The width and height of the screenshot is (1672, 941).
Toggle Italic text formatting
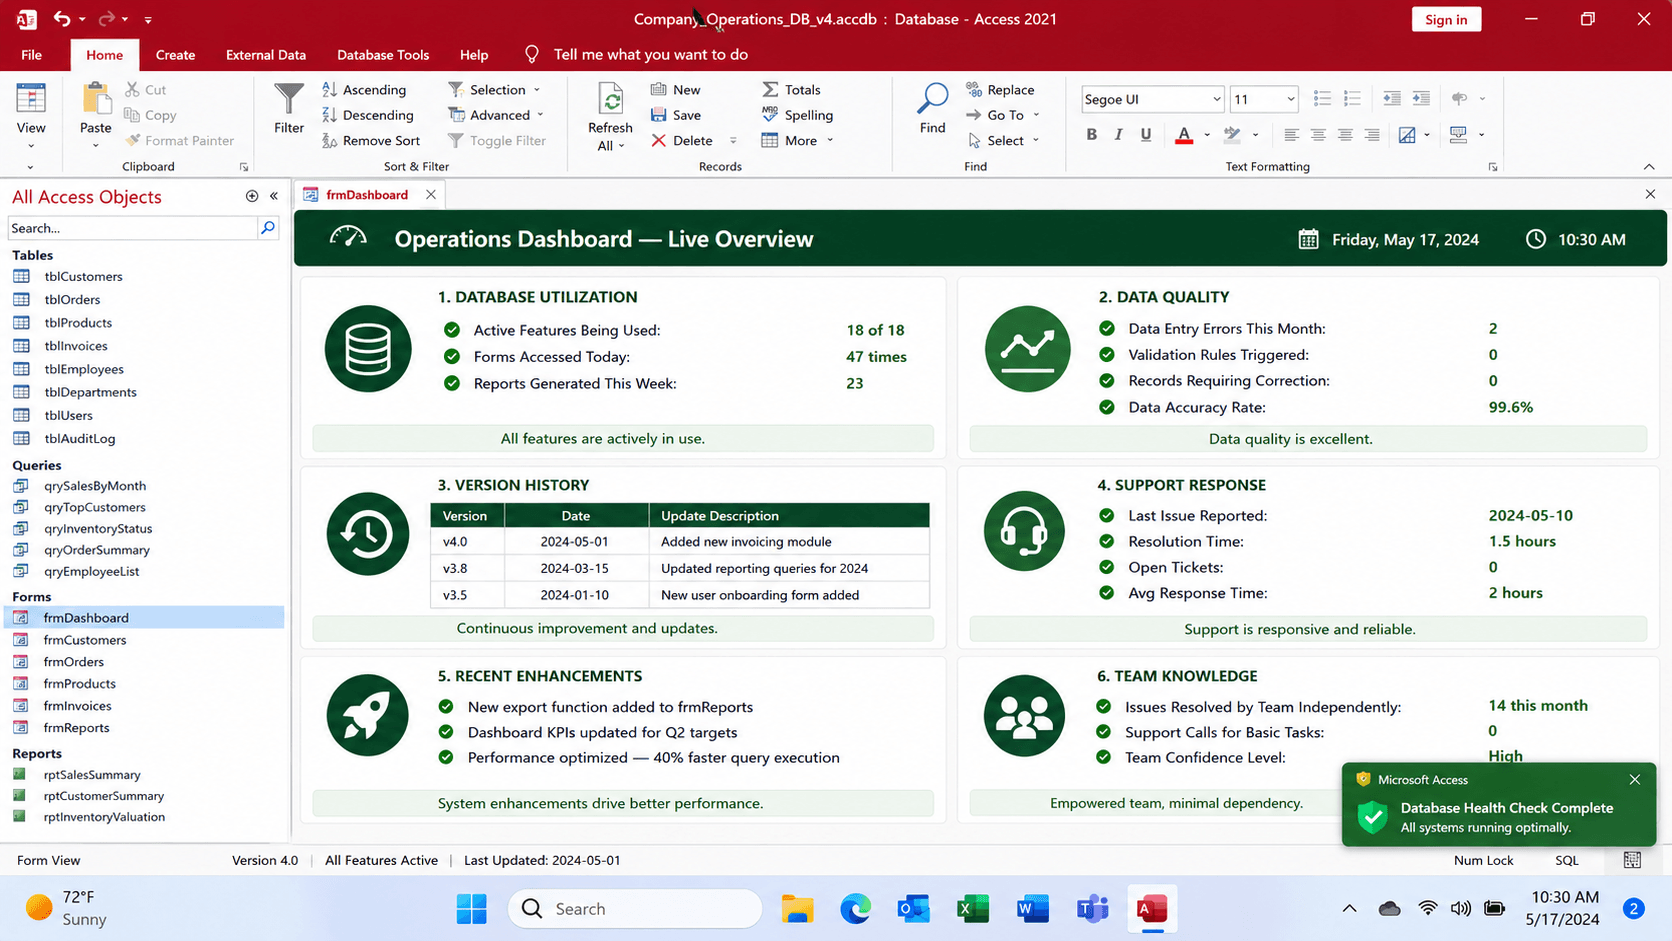coord(1118,134)
